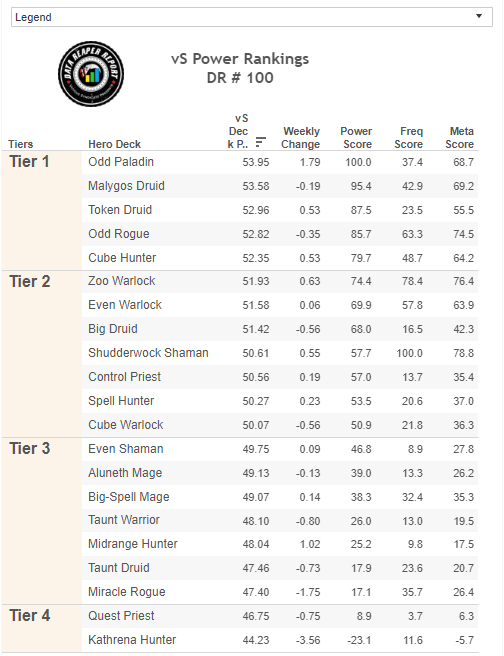Select the Tier 4 group label
Screen dimensions: 504x656
pos(30,615)
